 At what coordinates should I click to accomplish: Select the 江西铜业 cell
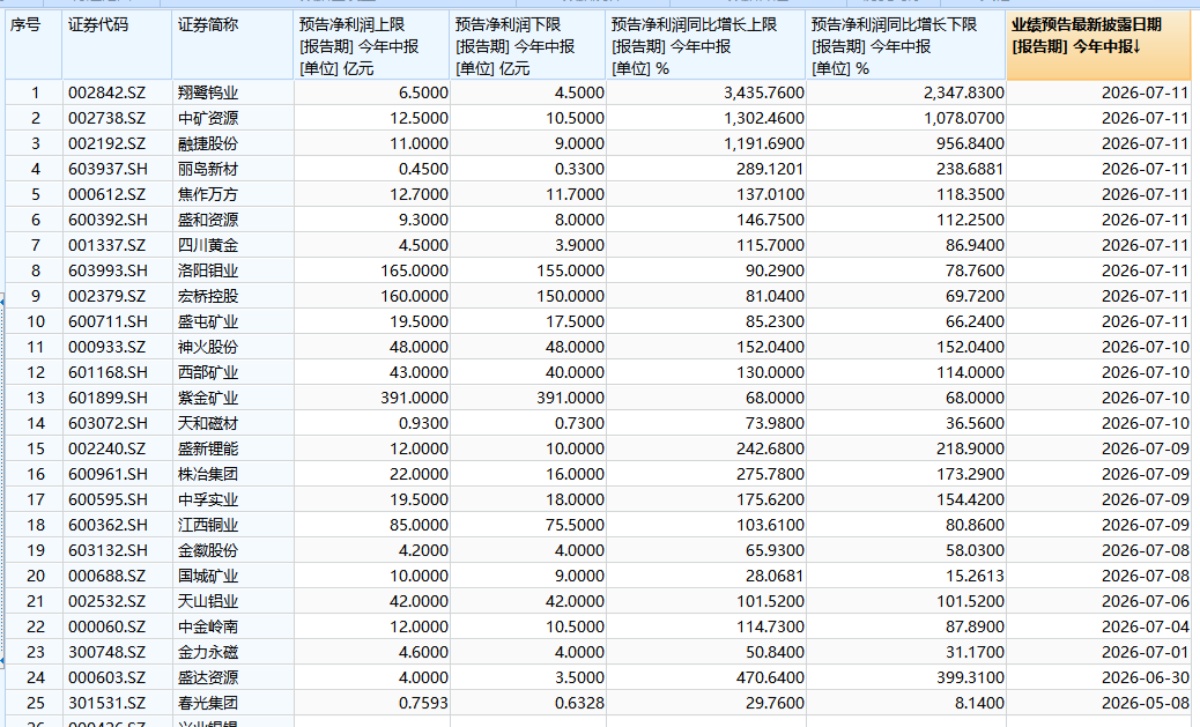233,525
